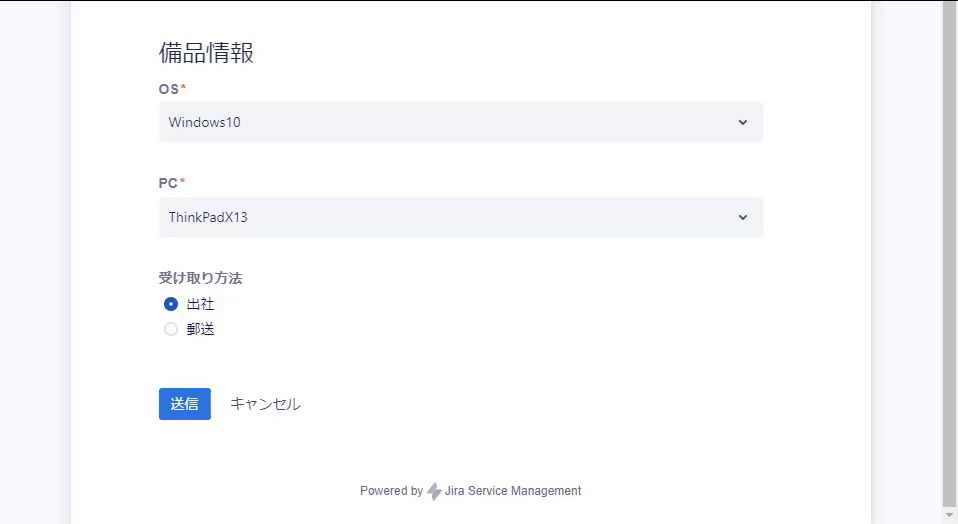Click the Powered by footer text
Image resolution: width=958 pixels, height=524 pixels.
[391, 491]
